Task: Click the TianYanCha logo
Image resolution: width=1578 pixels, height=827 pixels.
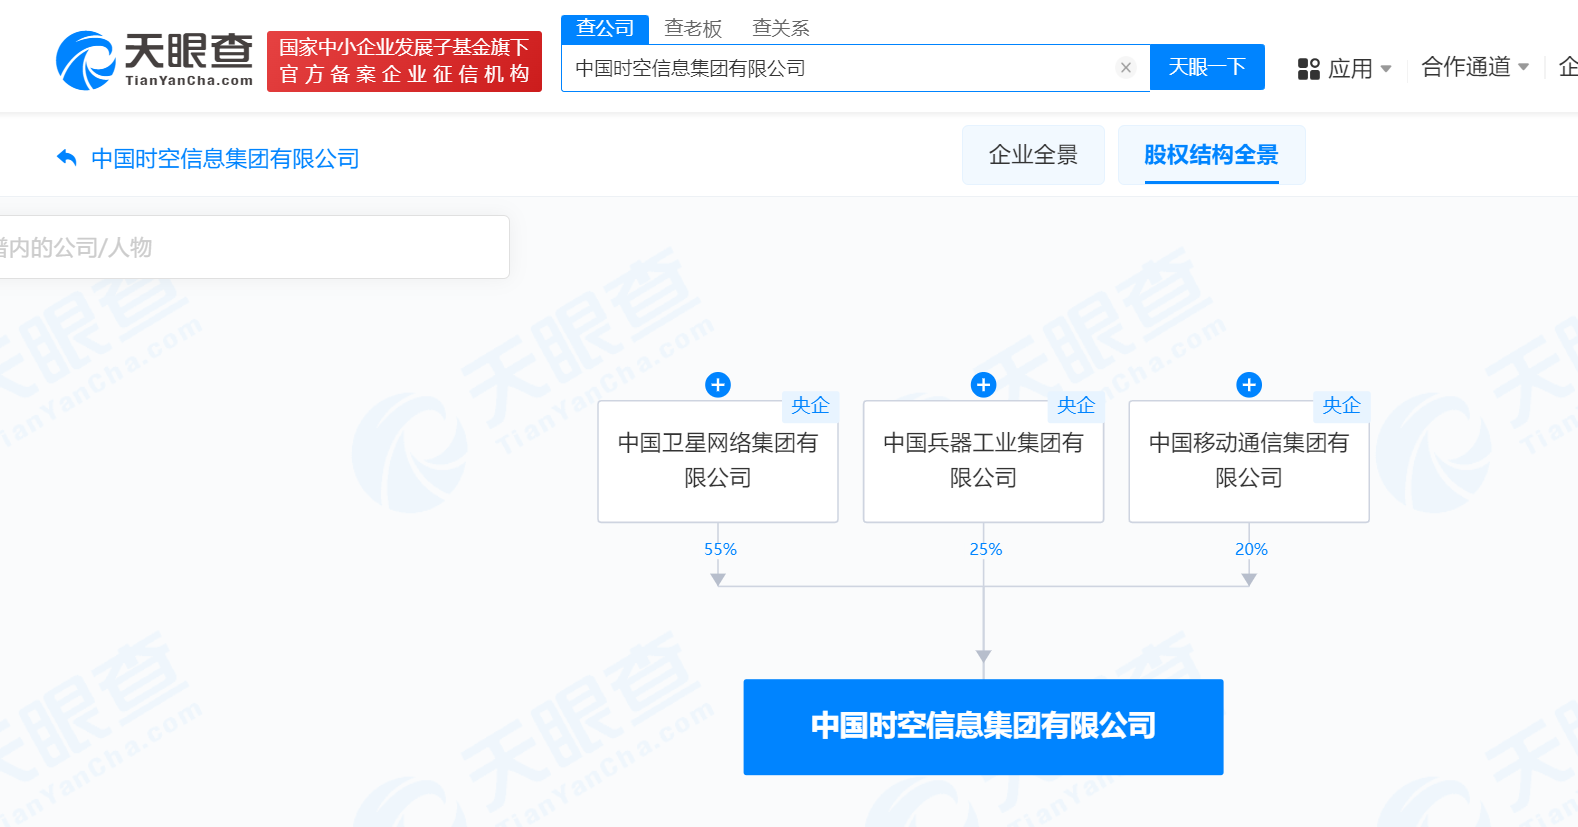Action: coord(155,60)
